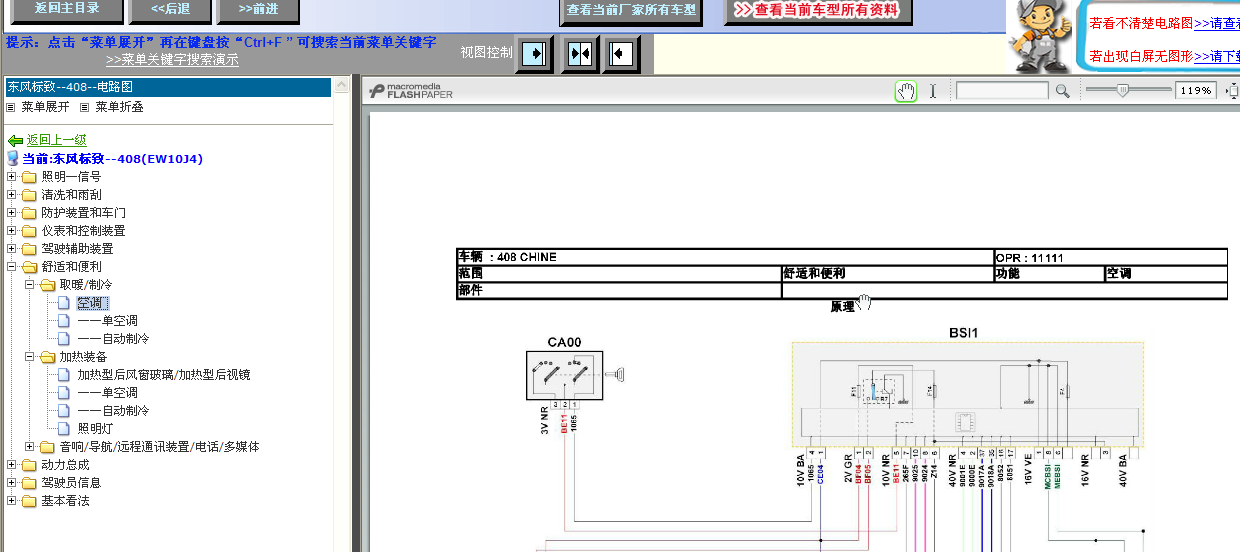Click the current vehicle icon beside 当前:东风标致
1240x552 pixels.
click(13, 159)
